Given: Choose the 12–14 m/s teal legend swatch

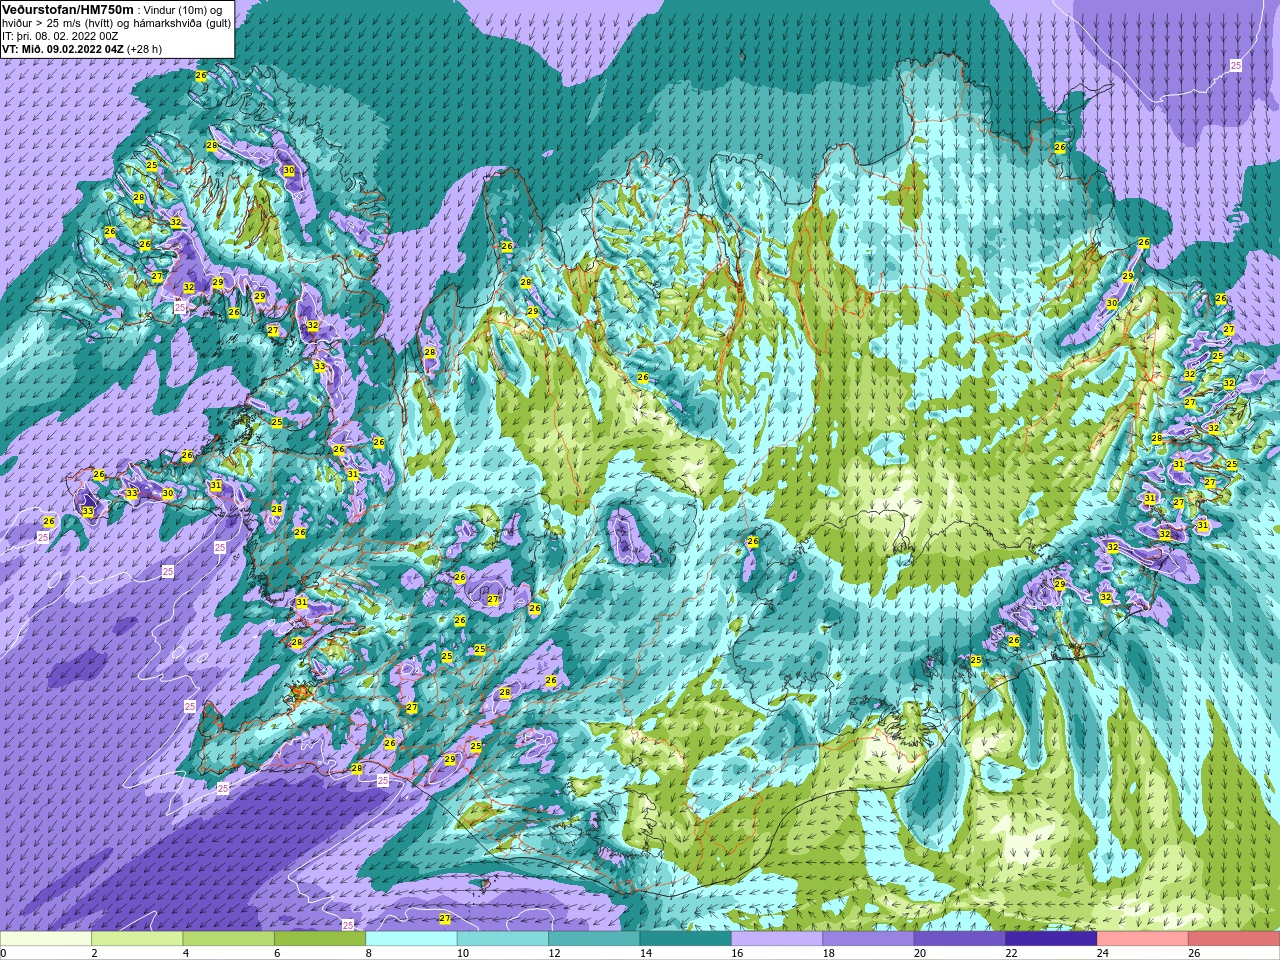Looking at the screenshot, I should (x=594, y=939).
